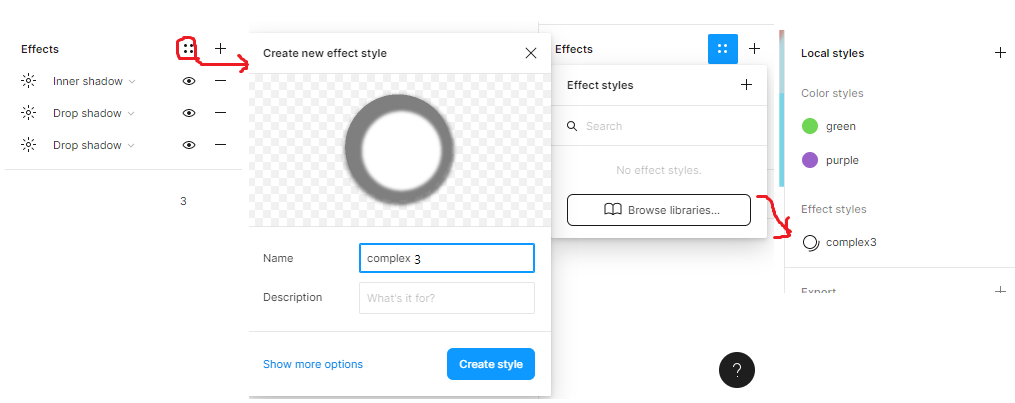Open the help question mark button
The height and width of the screenshot is (403, 1015).
(737, 370)
